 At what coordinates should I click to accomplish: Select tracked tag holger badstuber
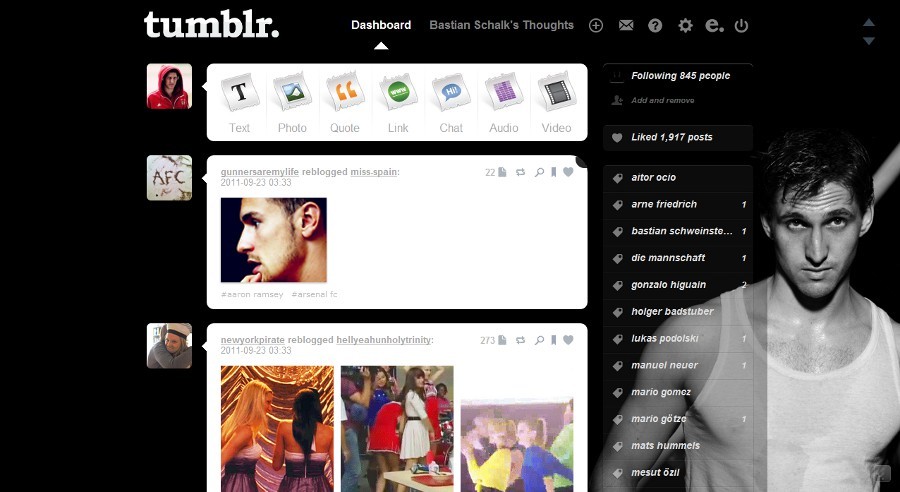tap(678, 312)
